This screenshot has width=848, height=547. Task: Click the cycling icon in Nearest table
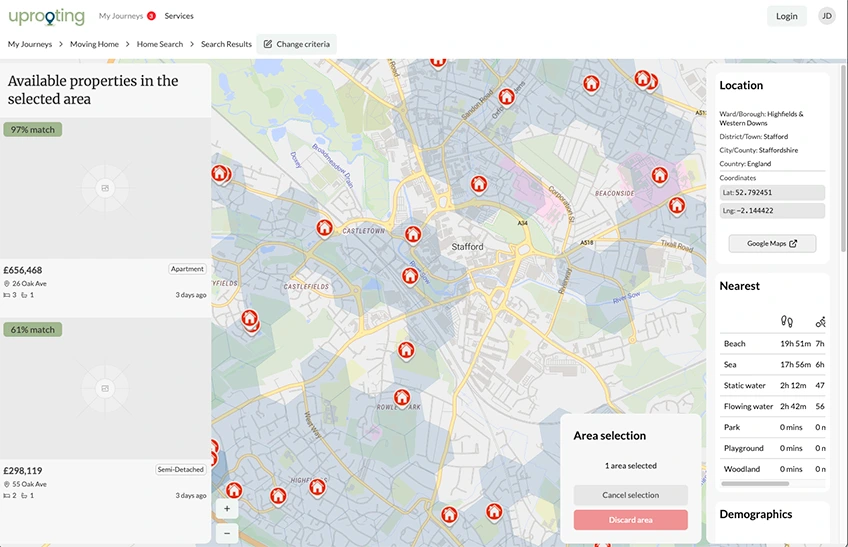(820, 321)
